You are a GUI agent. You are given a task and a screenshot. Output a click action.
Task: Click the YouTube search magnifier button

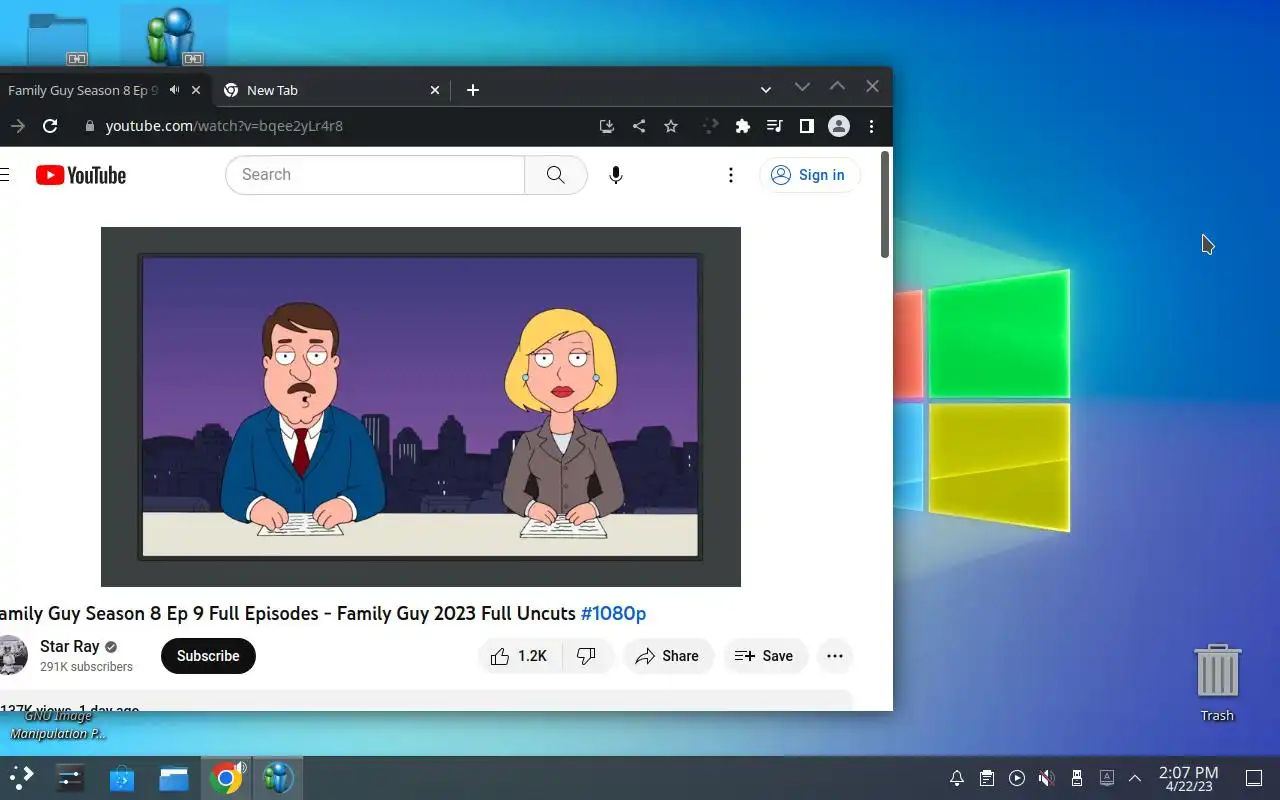tap(556, 175)
